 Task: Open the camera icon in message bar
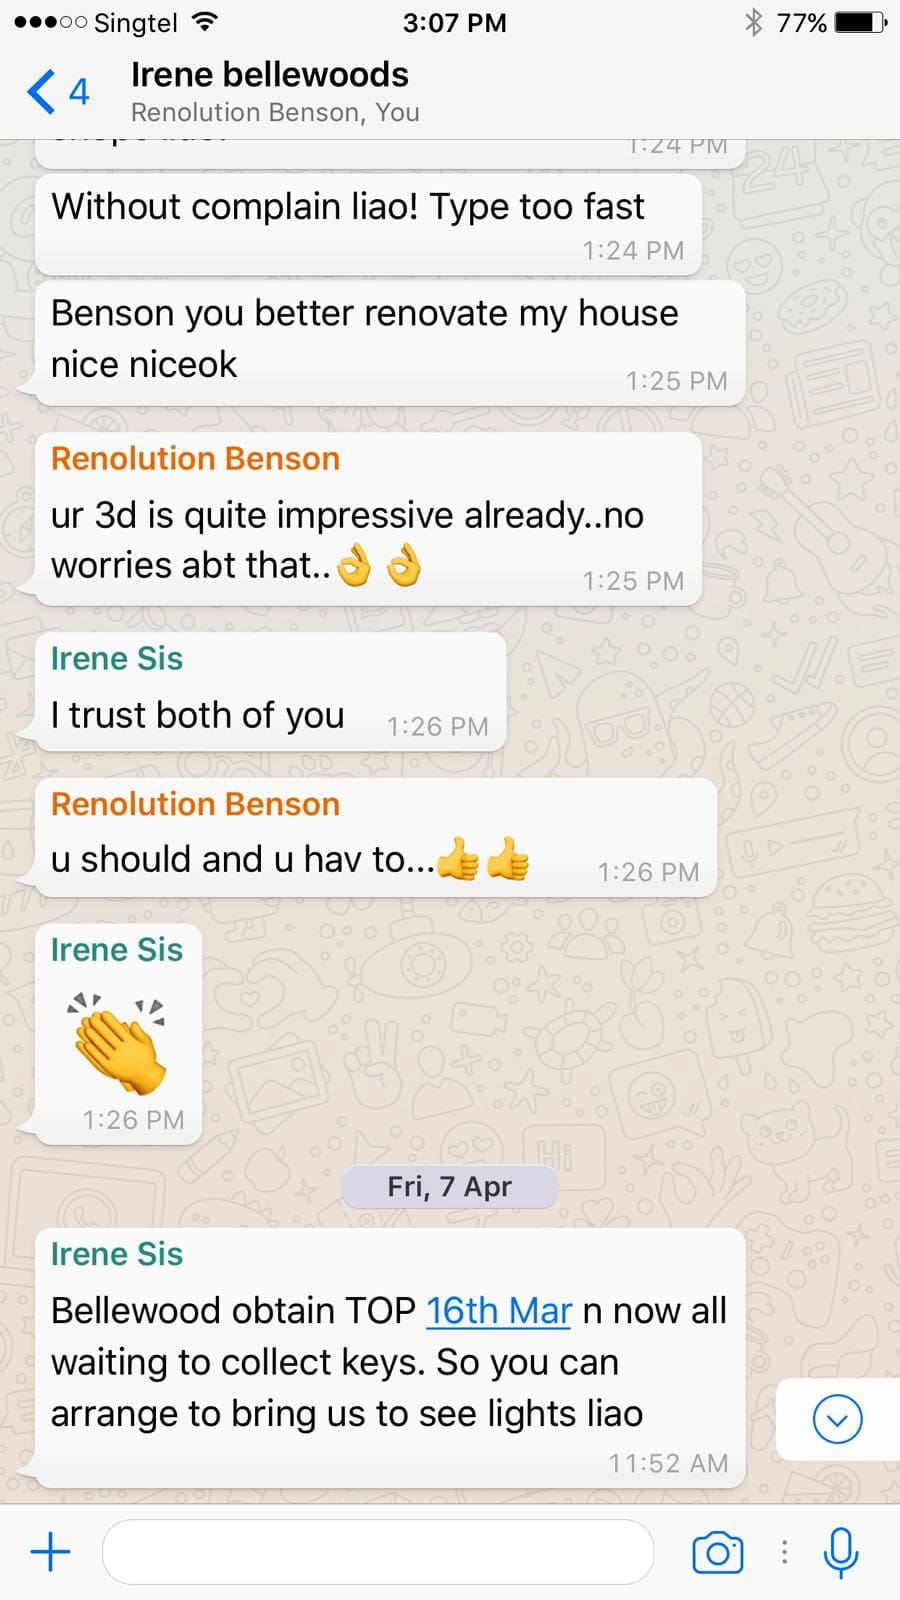coord(717,1552)
